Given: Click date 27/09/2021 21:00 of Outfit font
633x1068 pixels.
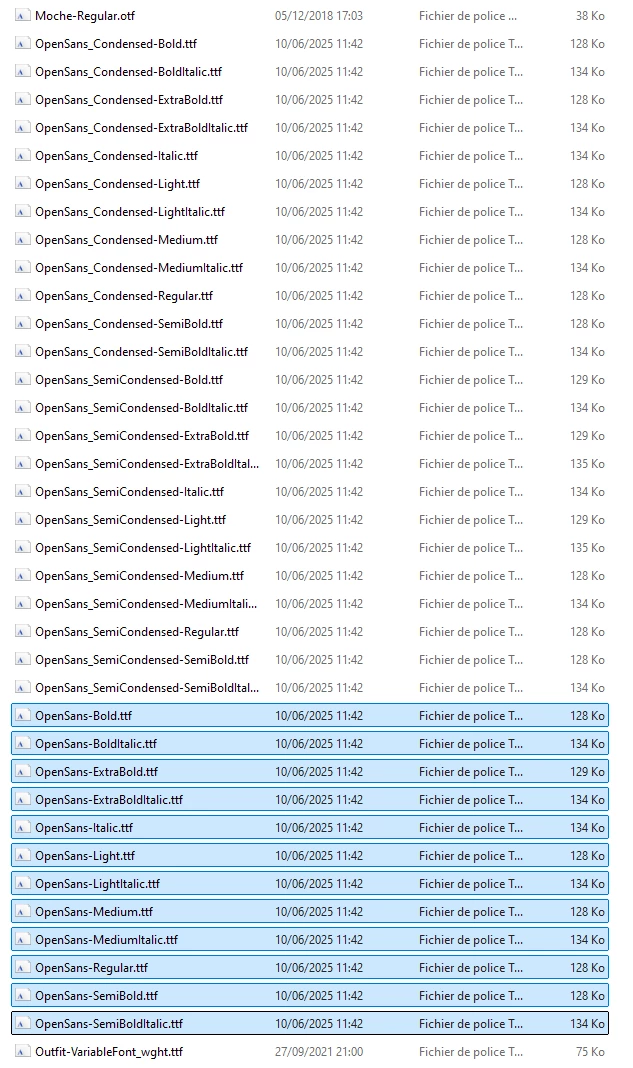Looking at the screenshot, I should pos(319,1051).
